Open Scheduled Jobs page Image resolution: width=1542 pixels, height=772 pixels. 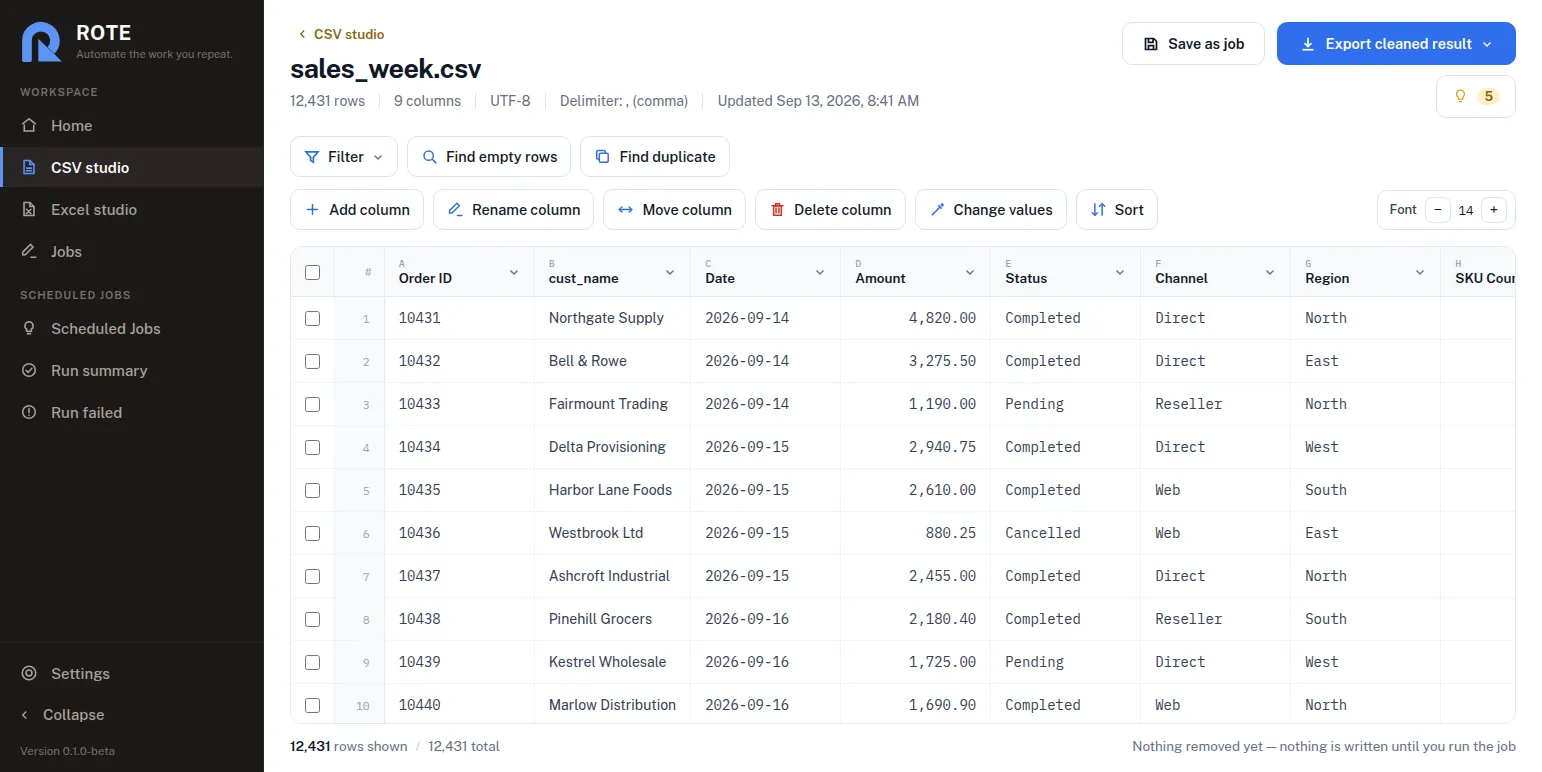[131, 329]
